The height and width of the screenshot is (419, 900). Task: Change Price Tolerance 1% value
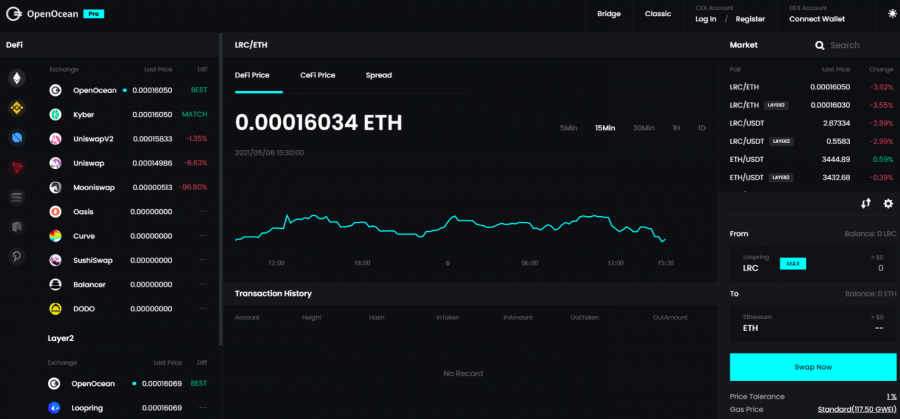(x=891, y=397)
